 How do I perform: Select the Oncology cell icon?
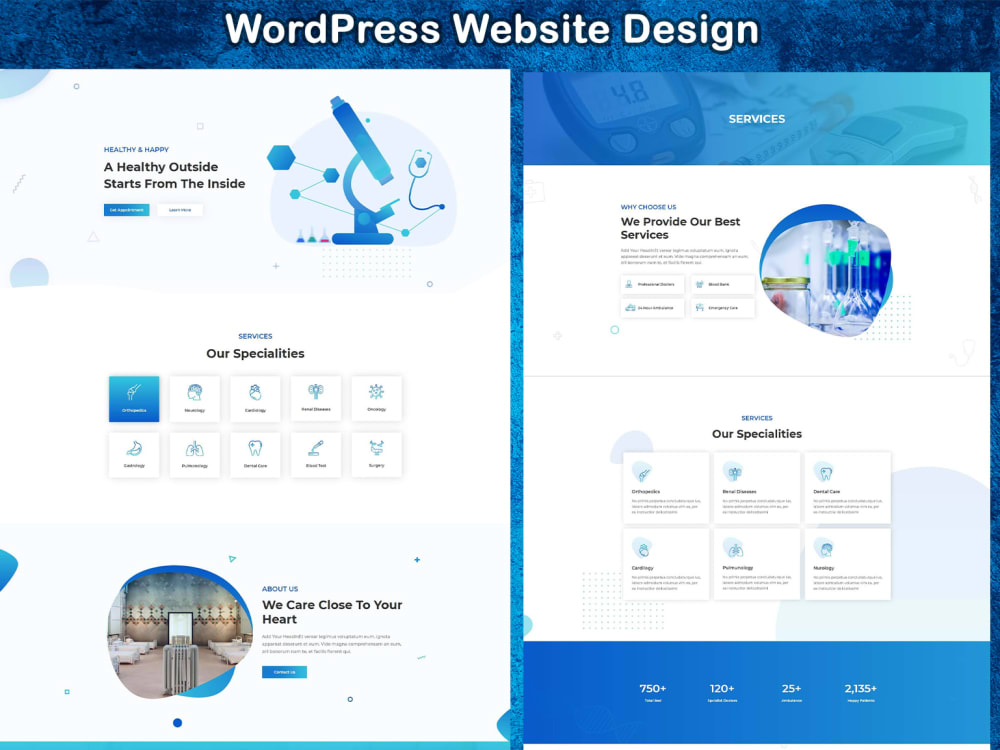tap(376, 390)
